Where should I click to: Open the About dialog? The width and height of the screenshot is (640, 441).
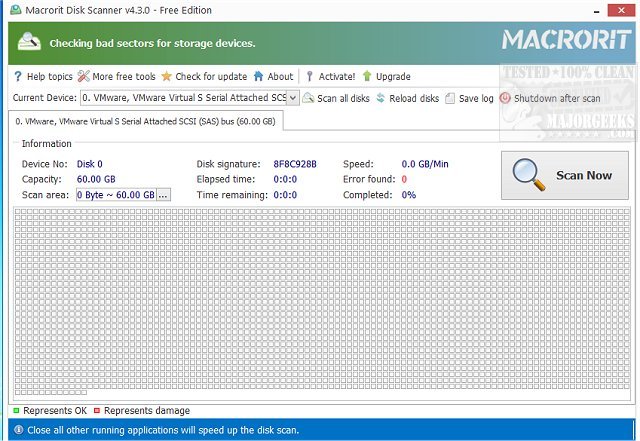(280, 76)
